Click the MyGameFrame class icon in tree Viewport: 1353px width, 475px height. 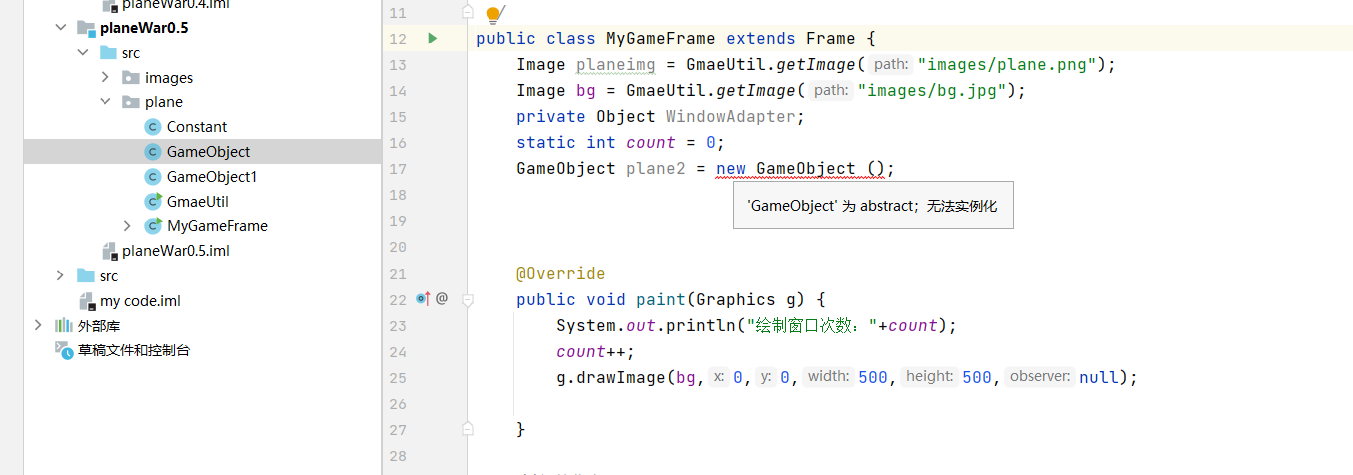[x=153, y=226]
